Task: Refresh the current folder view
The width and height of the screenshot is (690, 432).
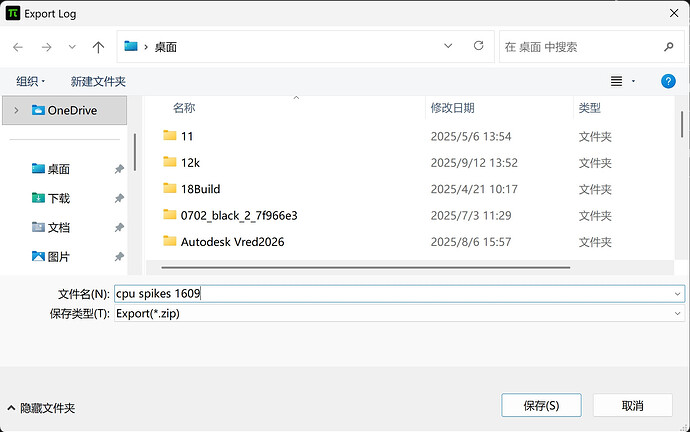Action: pyautogui.click(x=479, y=46)
